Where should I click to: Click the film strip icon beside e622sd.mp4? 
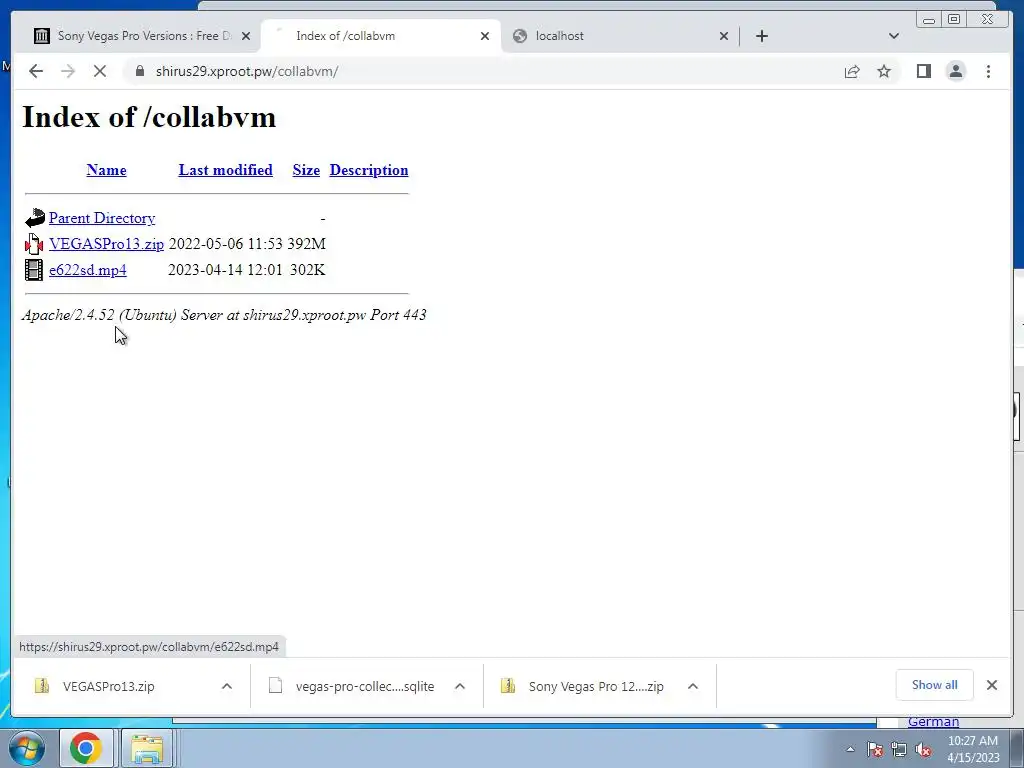34,270
